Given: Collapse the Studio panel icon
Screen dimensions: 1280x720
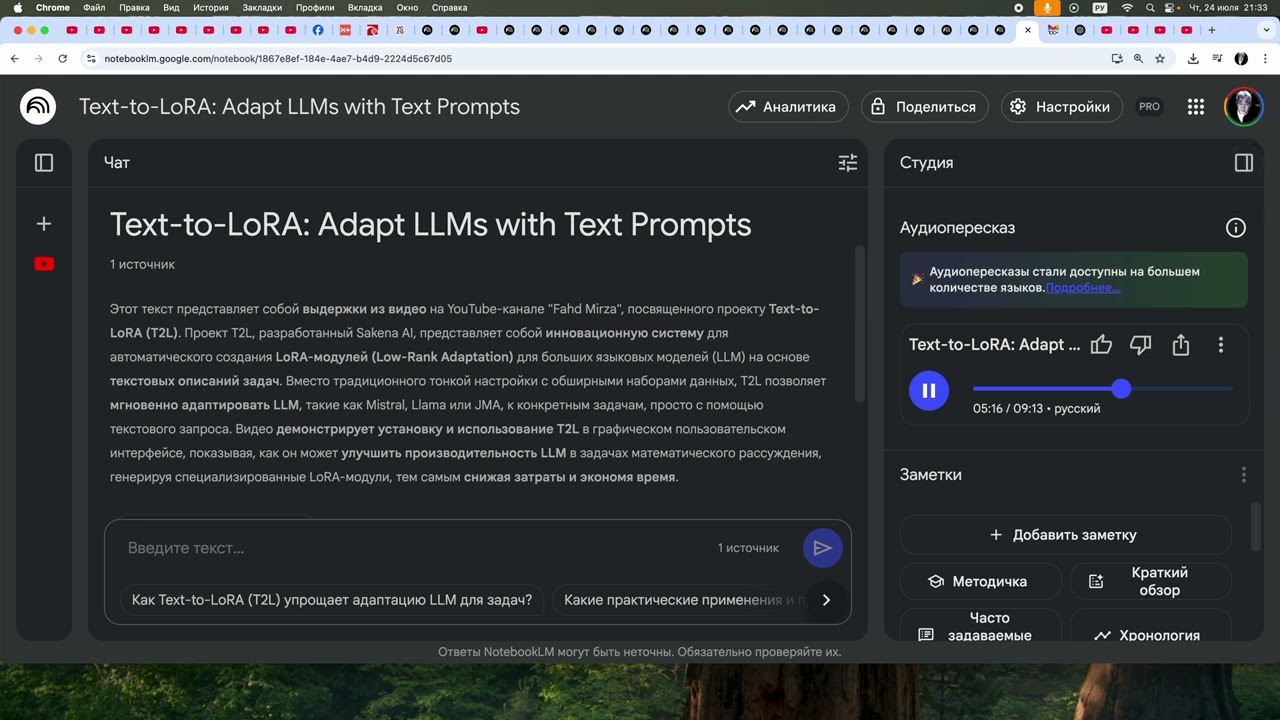Looking at the screenshot, I should (1244, 162).
